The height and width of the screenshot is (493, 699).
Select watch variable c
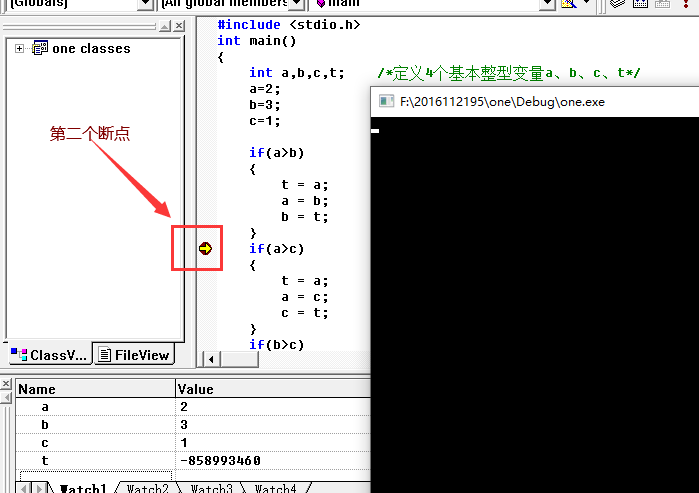point(45,443)
